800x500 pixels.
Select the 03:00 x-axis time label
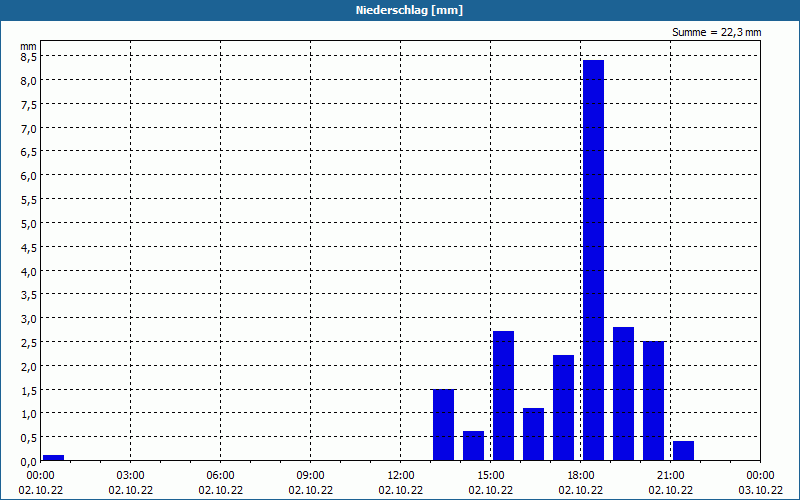click(x=131, y=476)
